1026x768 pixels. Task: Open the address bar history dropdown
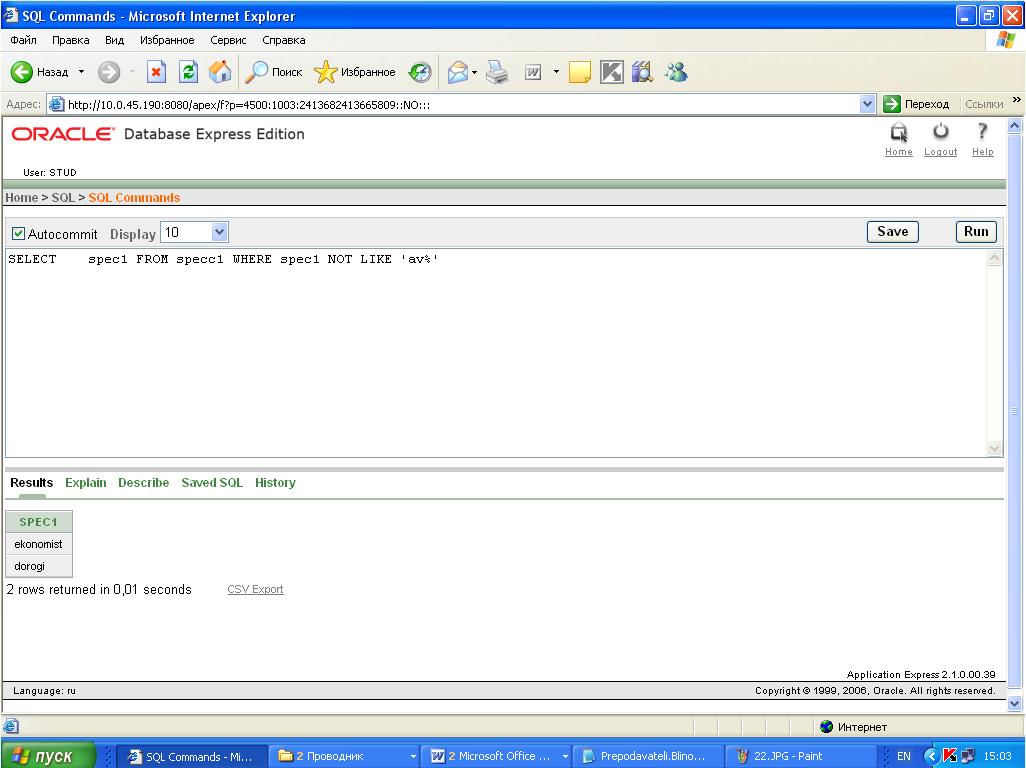[867, 104]
